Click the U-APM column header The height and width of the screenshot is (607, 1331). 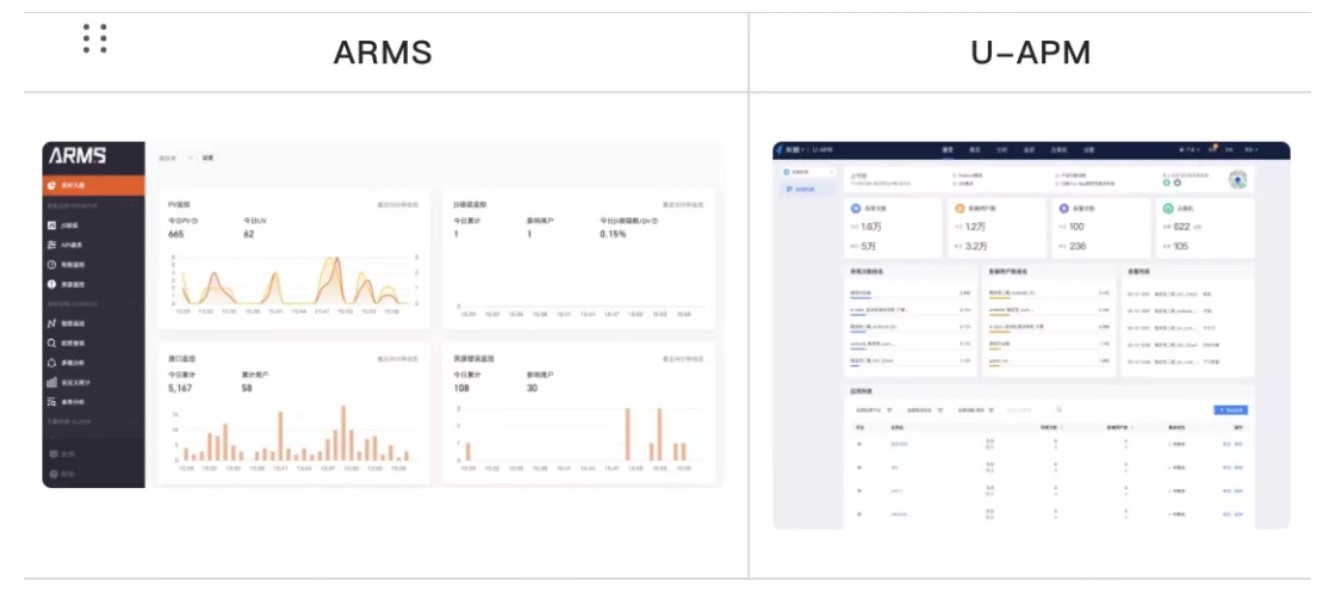pos(1030,52)
